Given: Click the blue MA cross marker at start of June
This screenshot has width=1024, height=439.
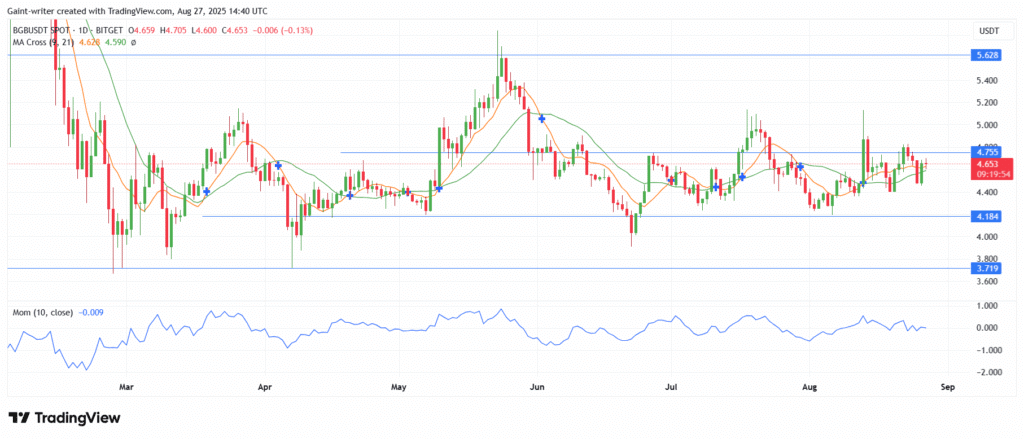Looking at the screenshot, I should [541, 118].
